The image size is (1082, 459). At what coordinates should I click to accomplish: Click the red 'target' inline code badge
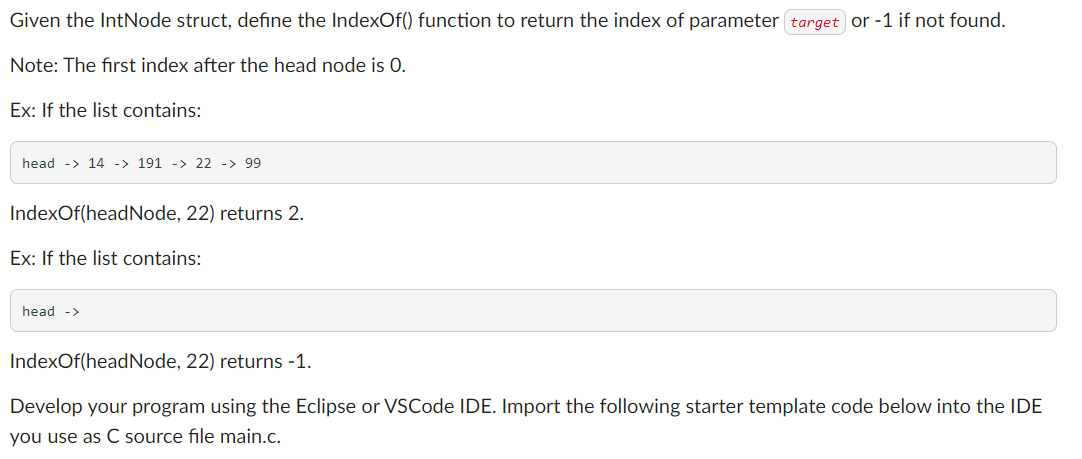tap(815, 22)
